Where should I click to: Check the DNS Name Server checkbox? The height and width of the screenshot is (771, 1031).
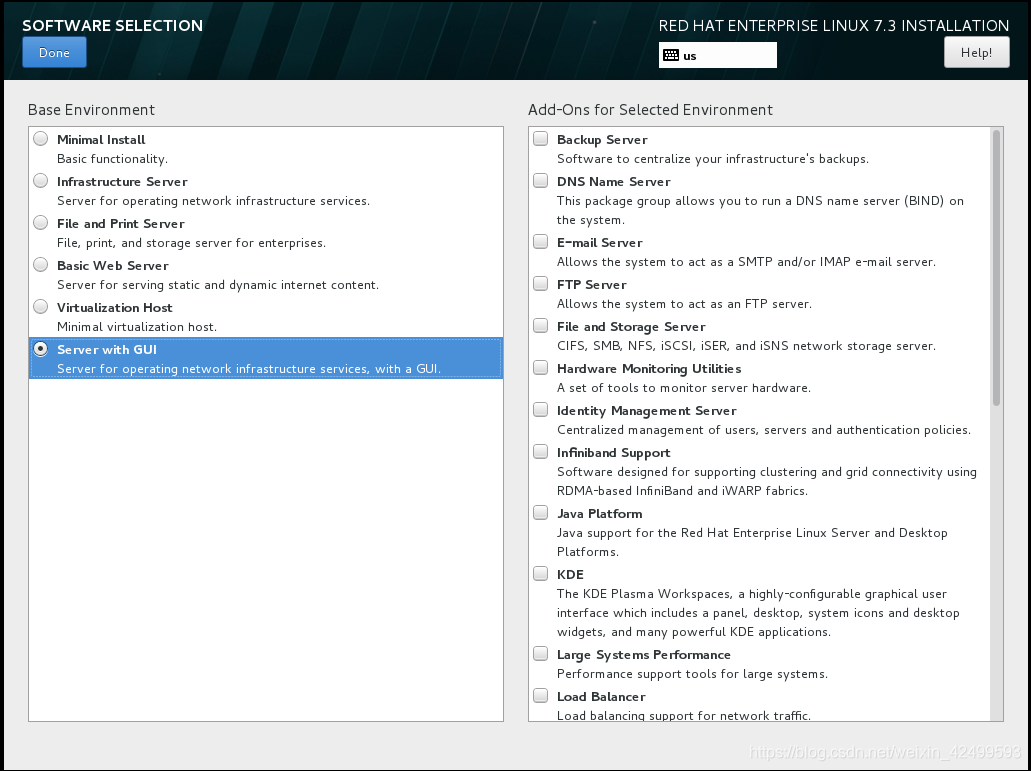tap(540, 181)
